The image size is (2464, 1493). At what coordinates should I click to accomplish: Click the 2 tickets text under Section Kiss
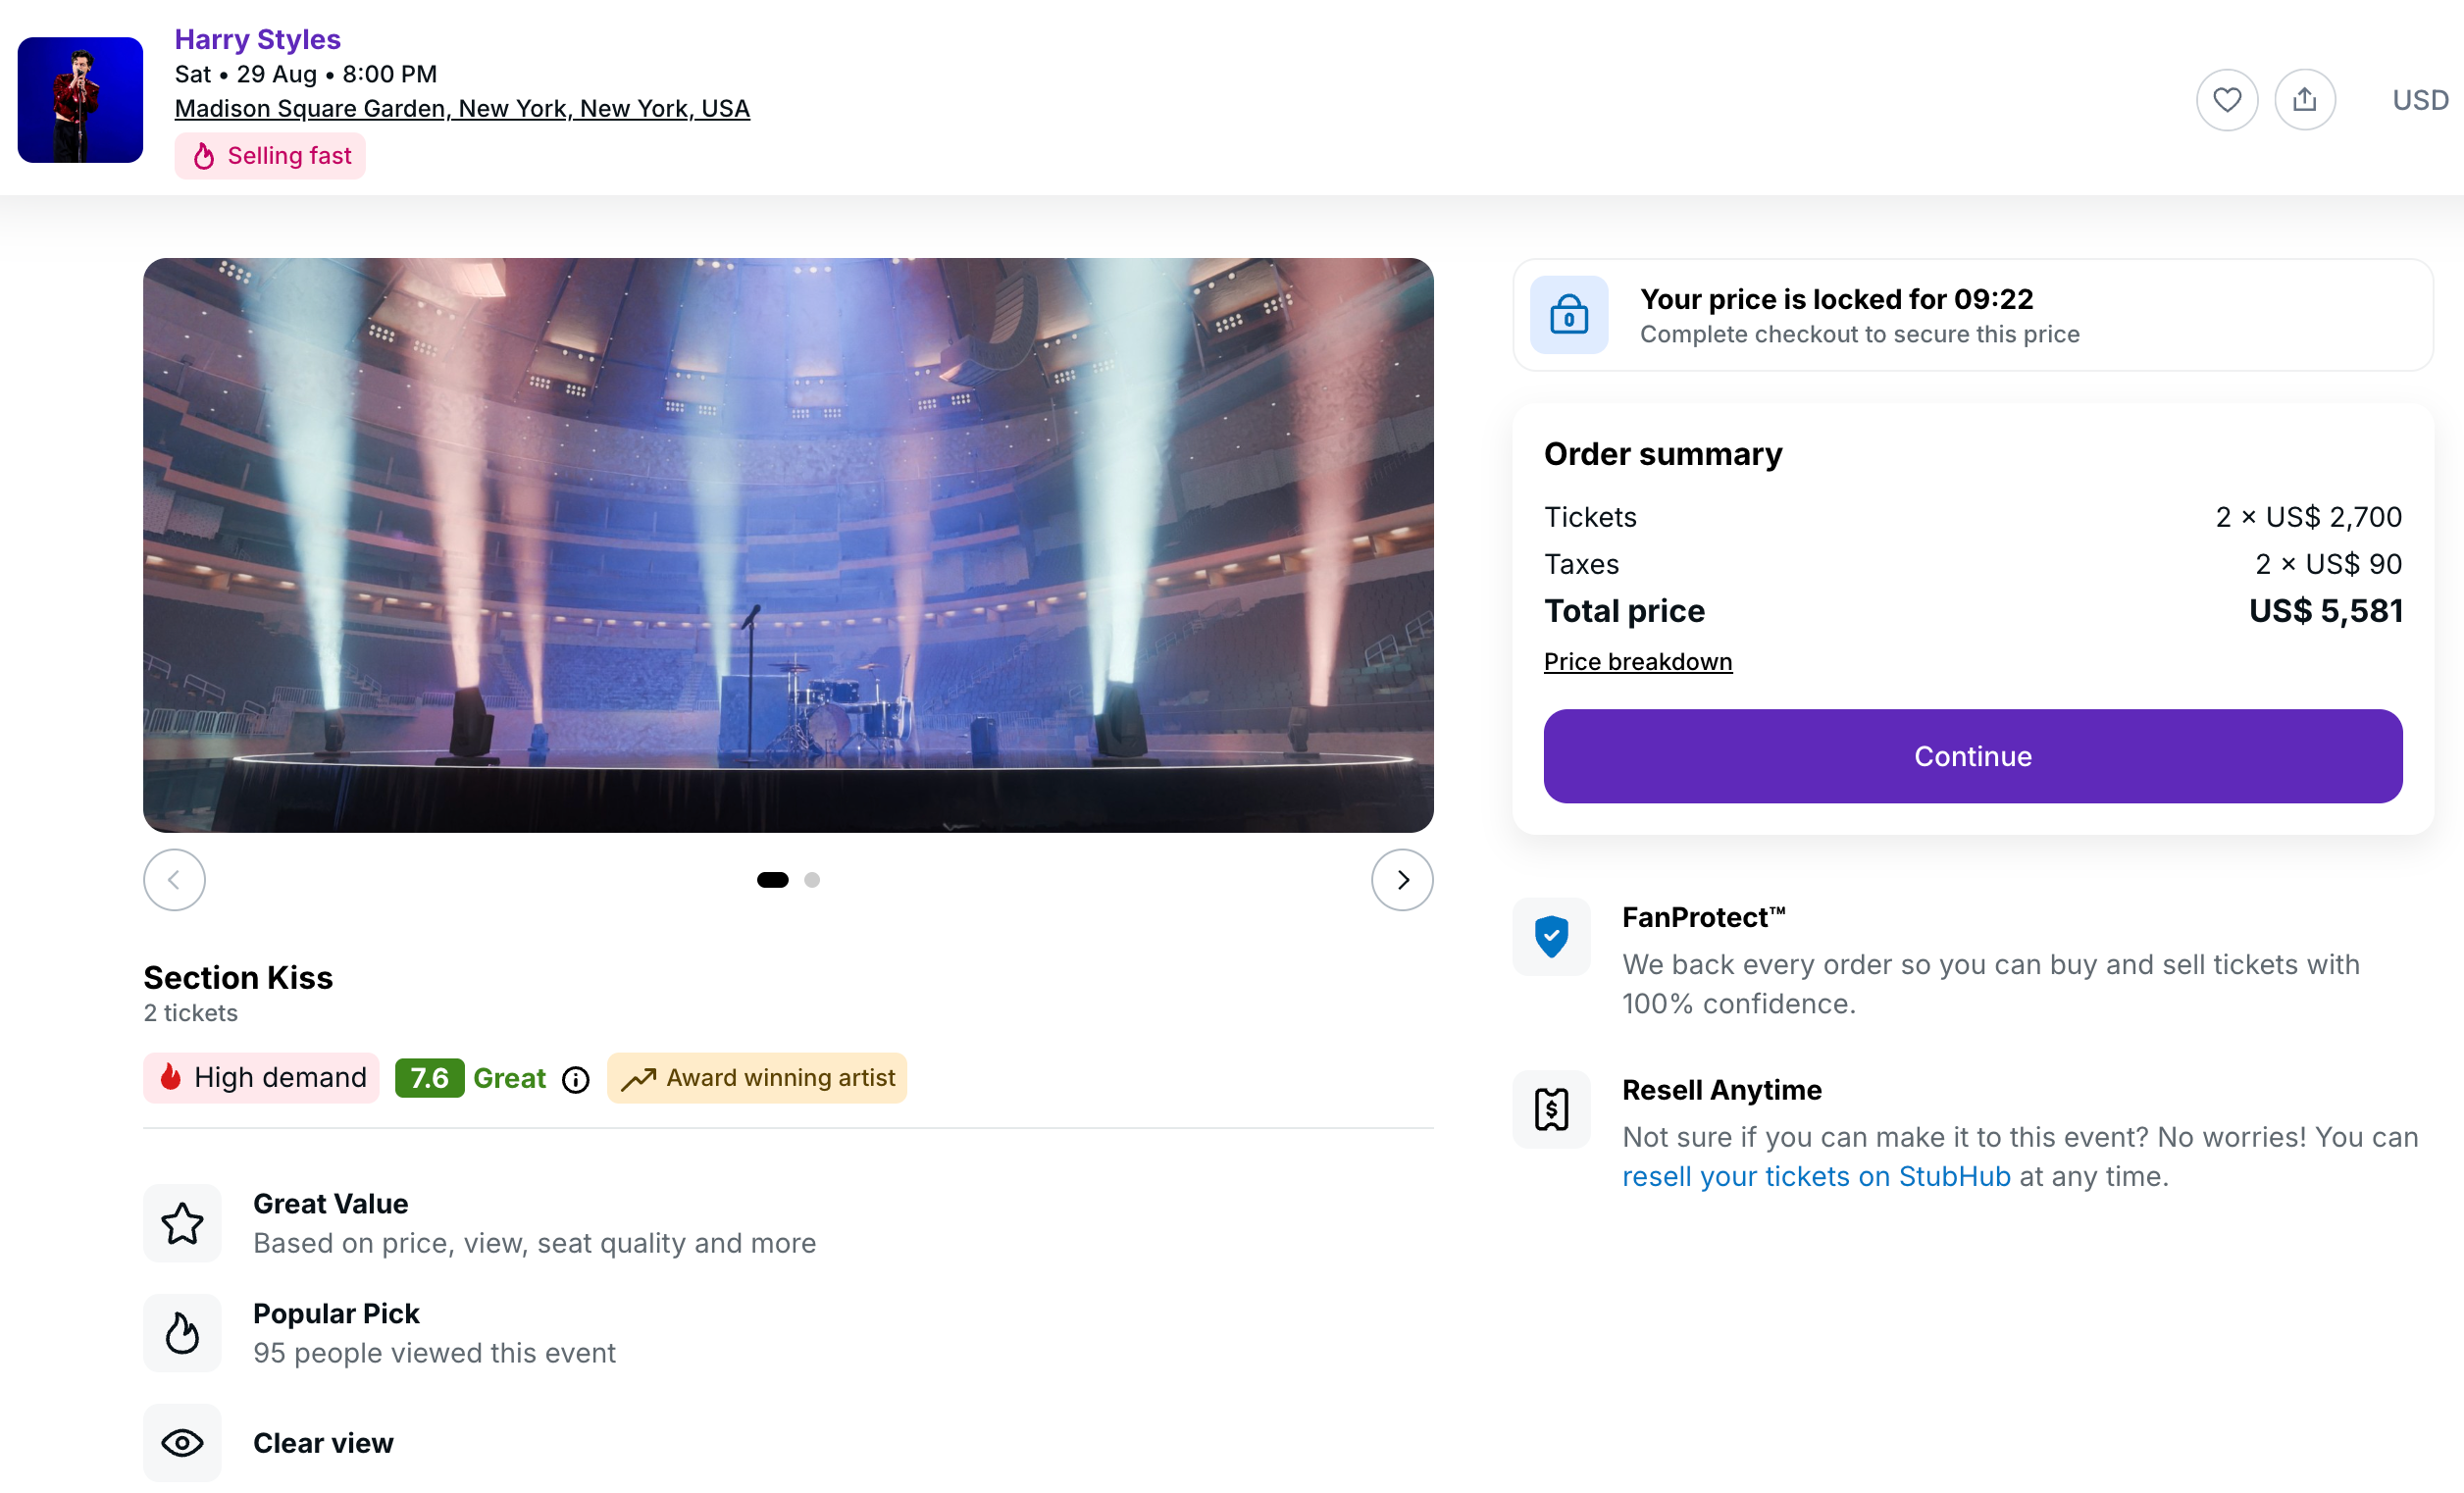(x=190, y=1013)
